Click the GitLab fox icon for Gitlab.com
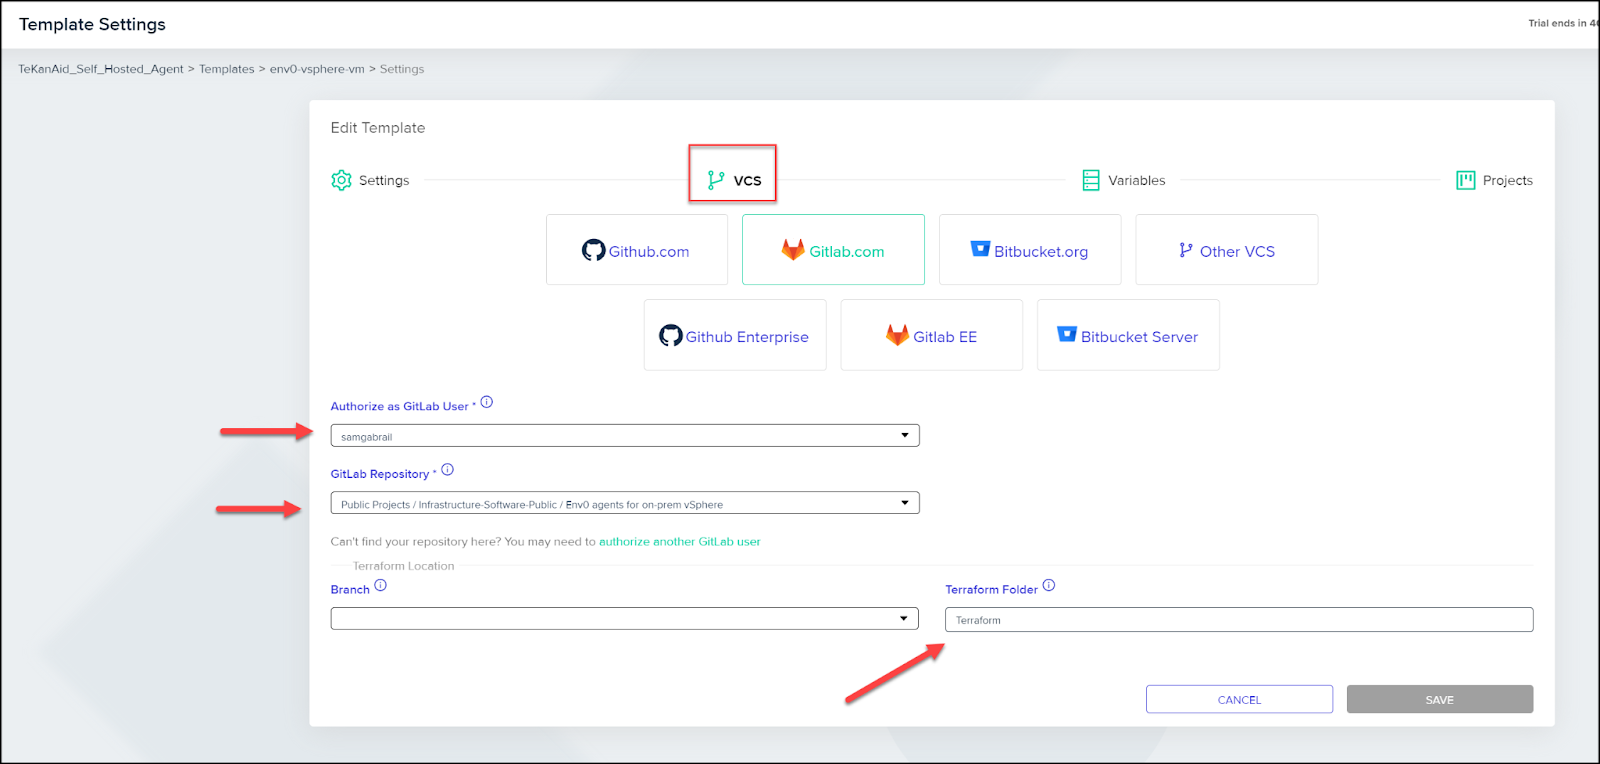Viewport: 1600px width, 764px height. pos(793,250)
